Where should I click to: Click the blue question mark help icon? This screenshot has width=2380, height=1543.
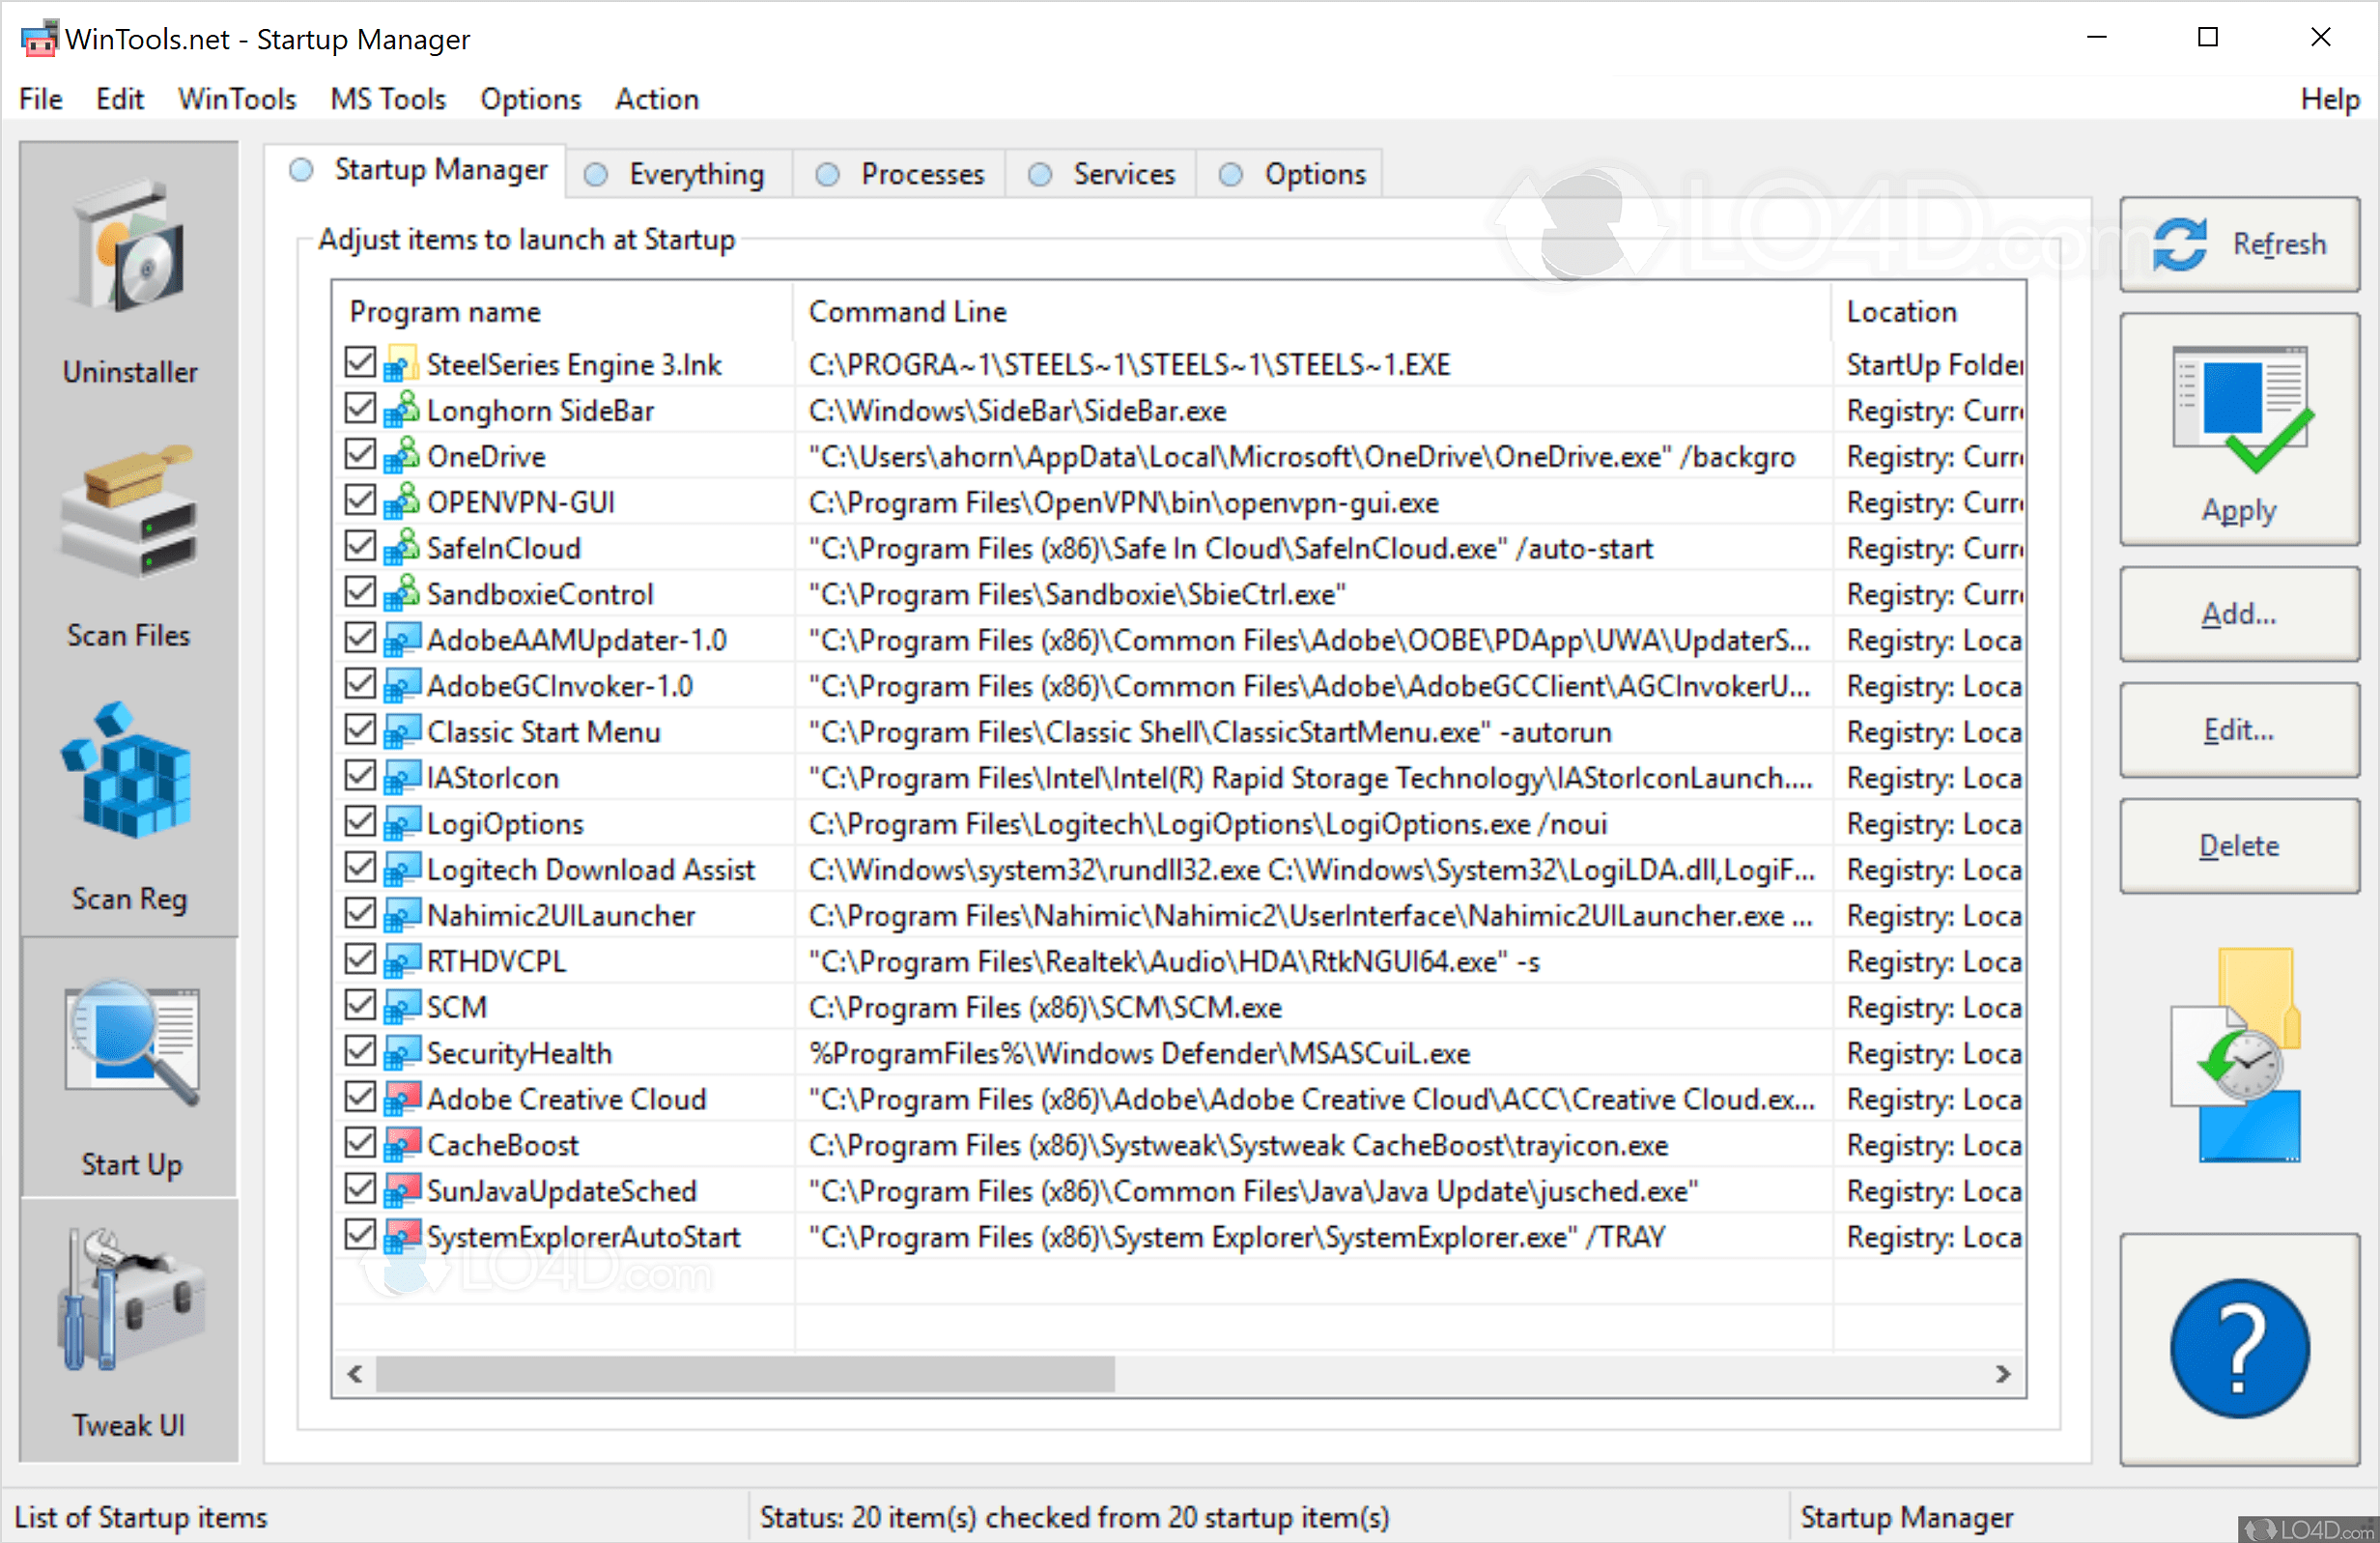2238,1348
